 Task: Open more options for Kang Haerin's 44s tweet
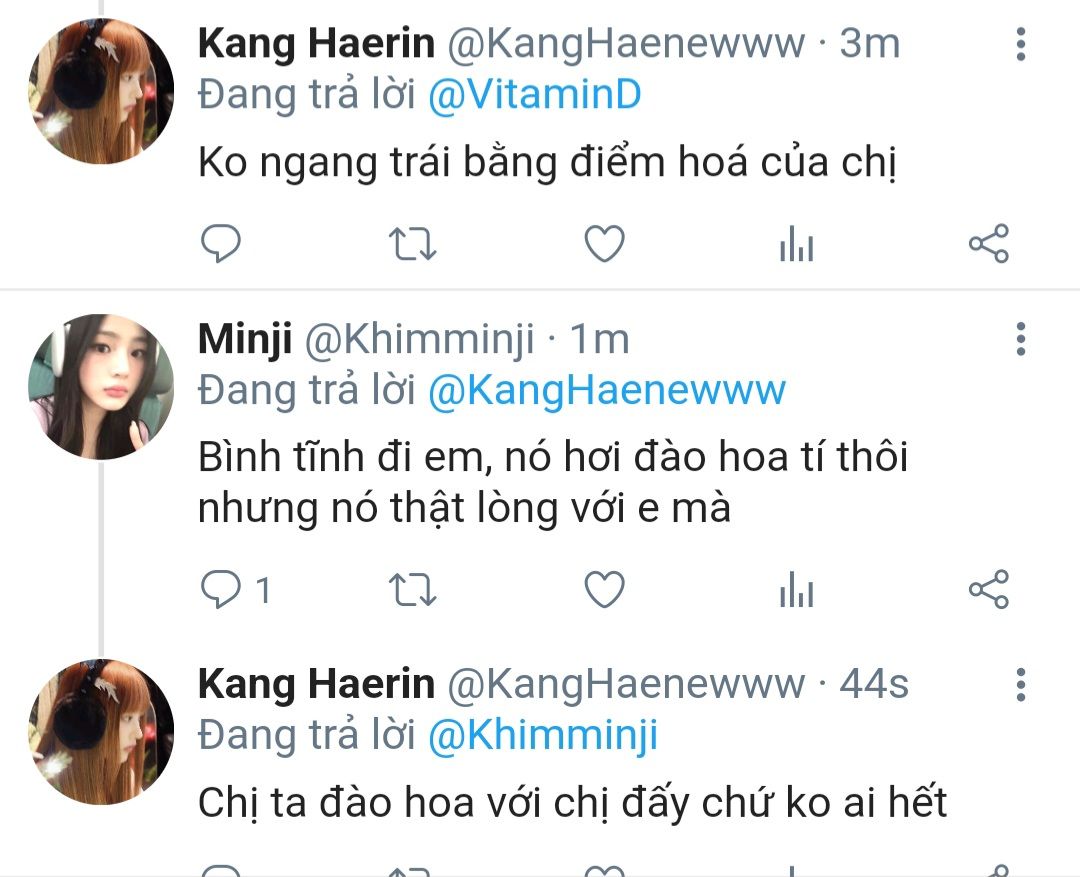1021,685
